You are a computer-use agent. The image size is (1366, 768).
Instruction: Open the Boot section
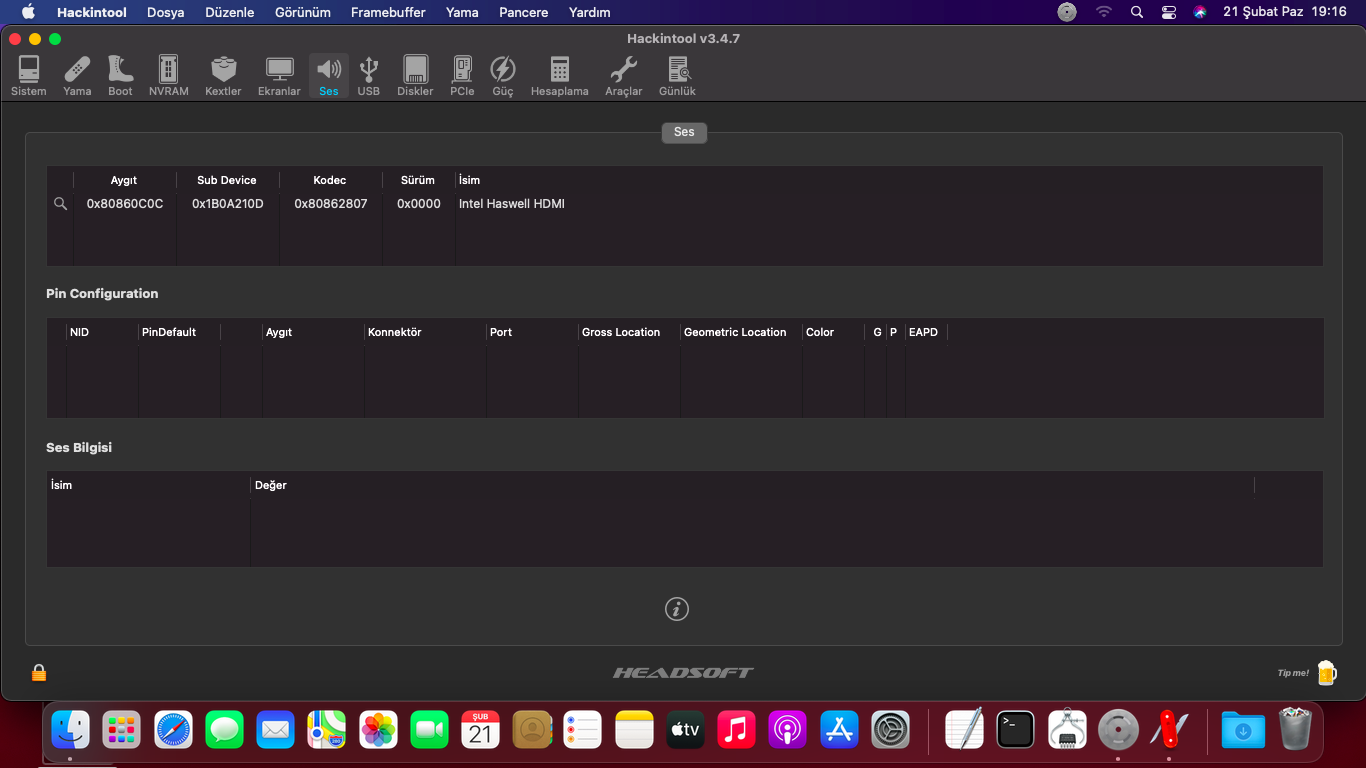(x=120, y=76)
